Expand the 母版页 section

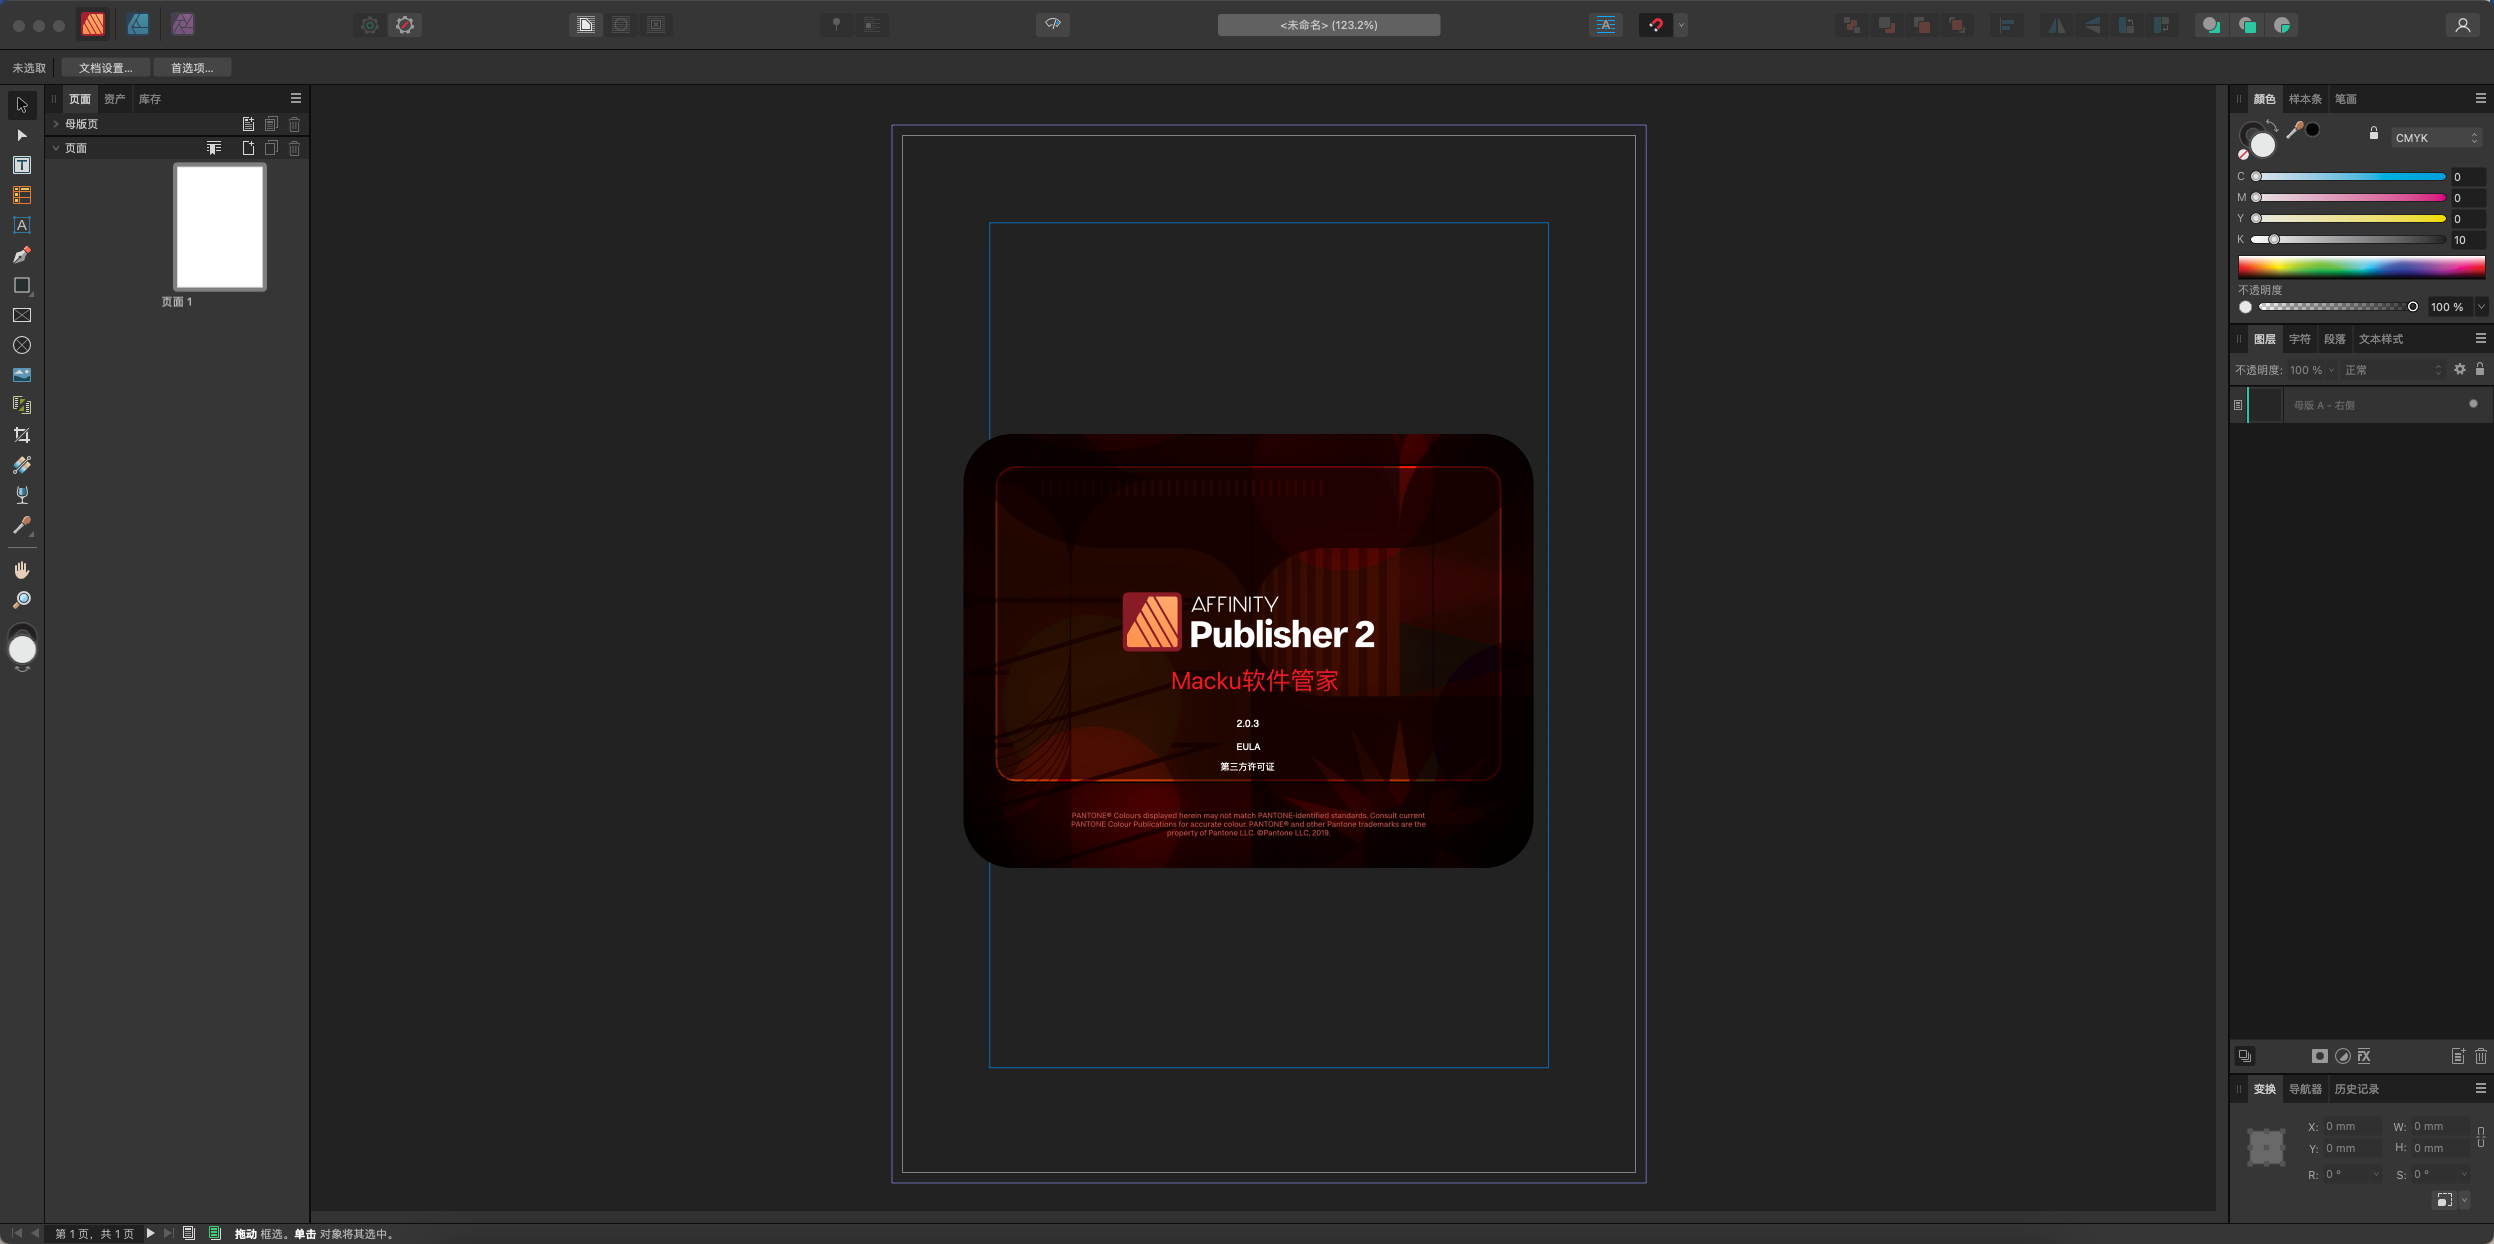pyautogui.click(x=56, y=124)
